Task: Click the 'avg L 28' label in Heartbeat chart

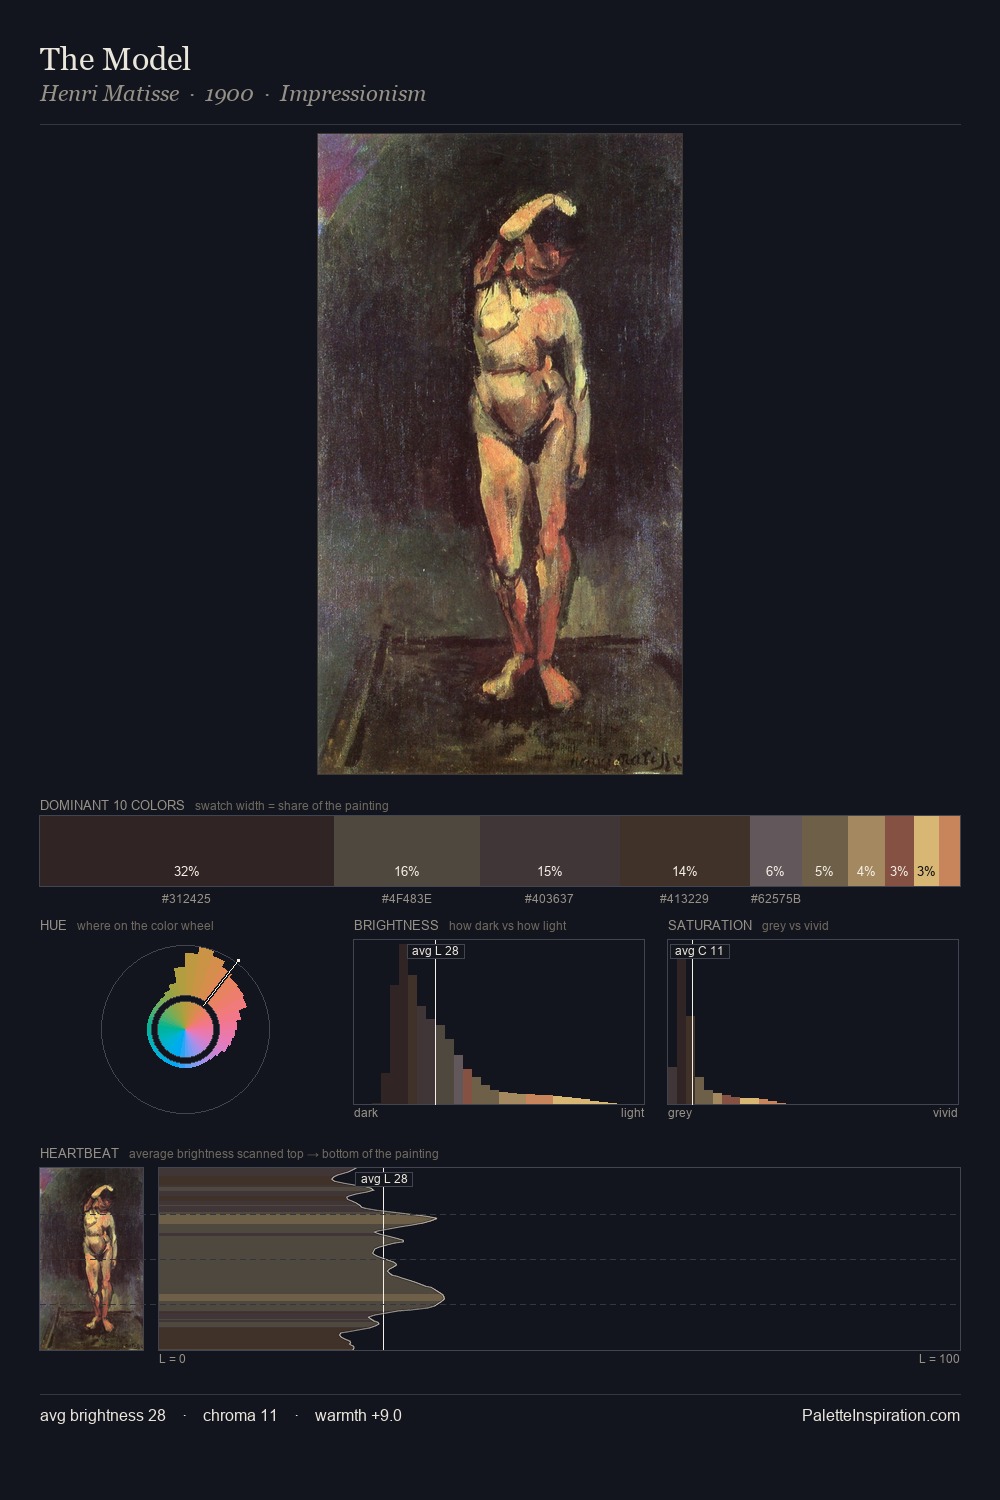Action: tap(384, 1179)
